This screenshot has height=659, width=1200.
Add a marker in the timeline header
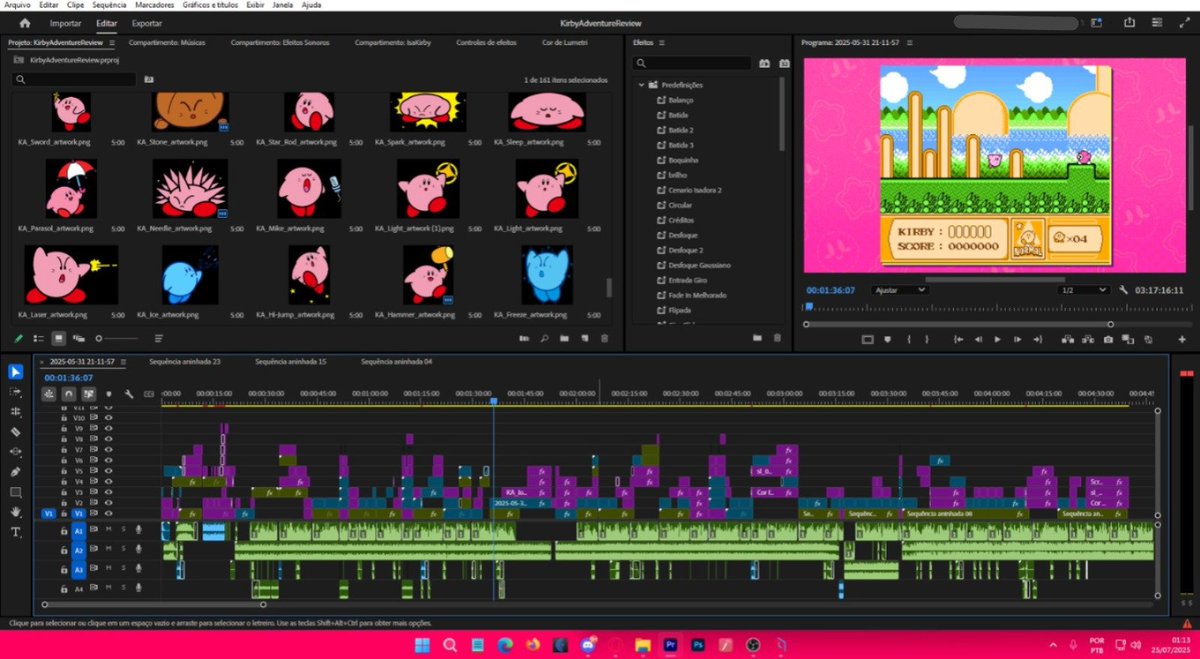109,394
